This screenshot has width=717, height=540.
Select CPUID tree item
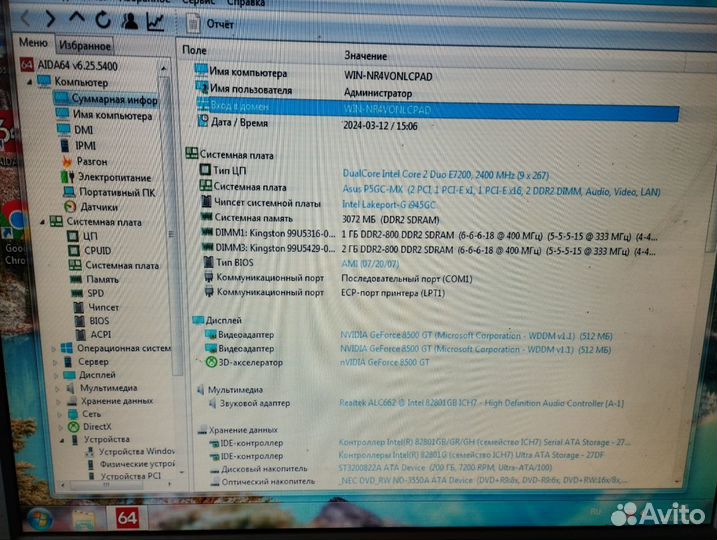(97, 251)
